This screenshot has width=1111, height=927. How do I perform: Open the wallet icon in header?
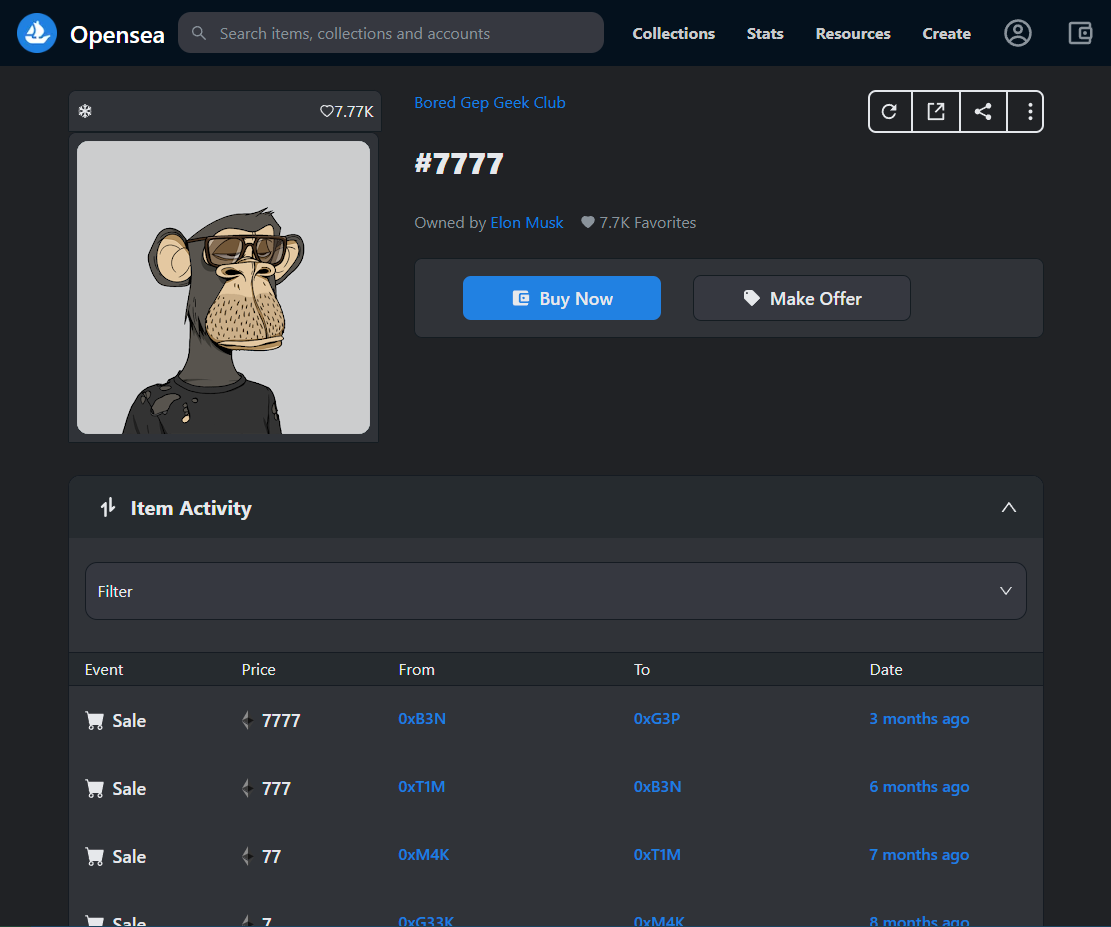pos(1080,33)
